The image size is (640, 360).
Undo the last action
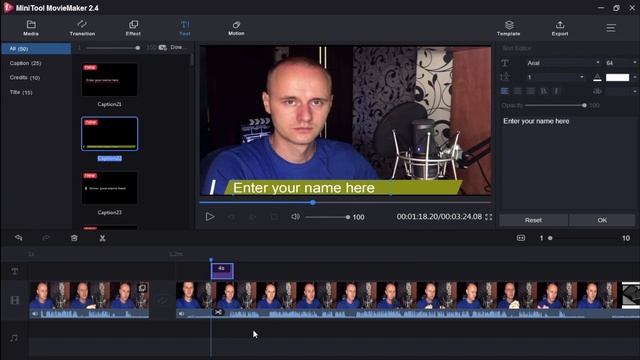coord(18,238)
